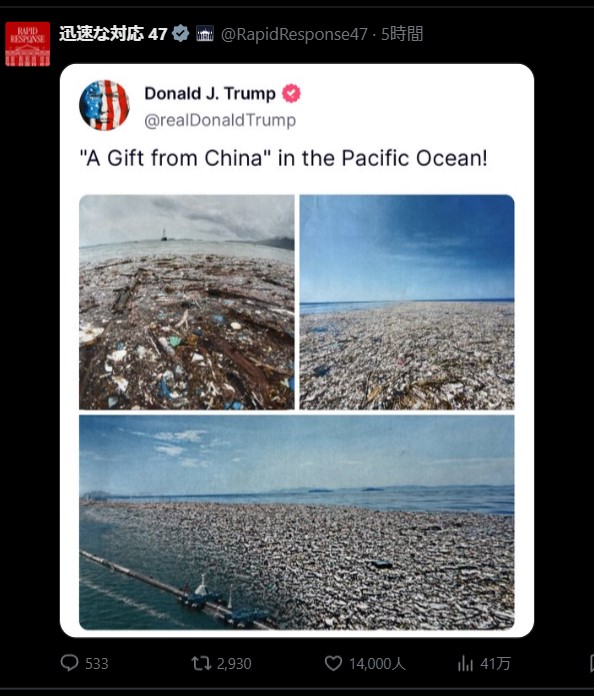Image resolution: width=594 pixels, height=696 pixels.
Task: Click the retweet arrows icon
Action: click(201, 663)
